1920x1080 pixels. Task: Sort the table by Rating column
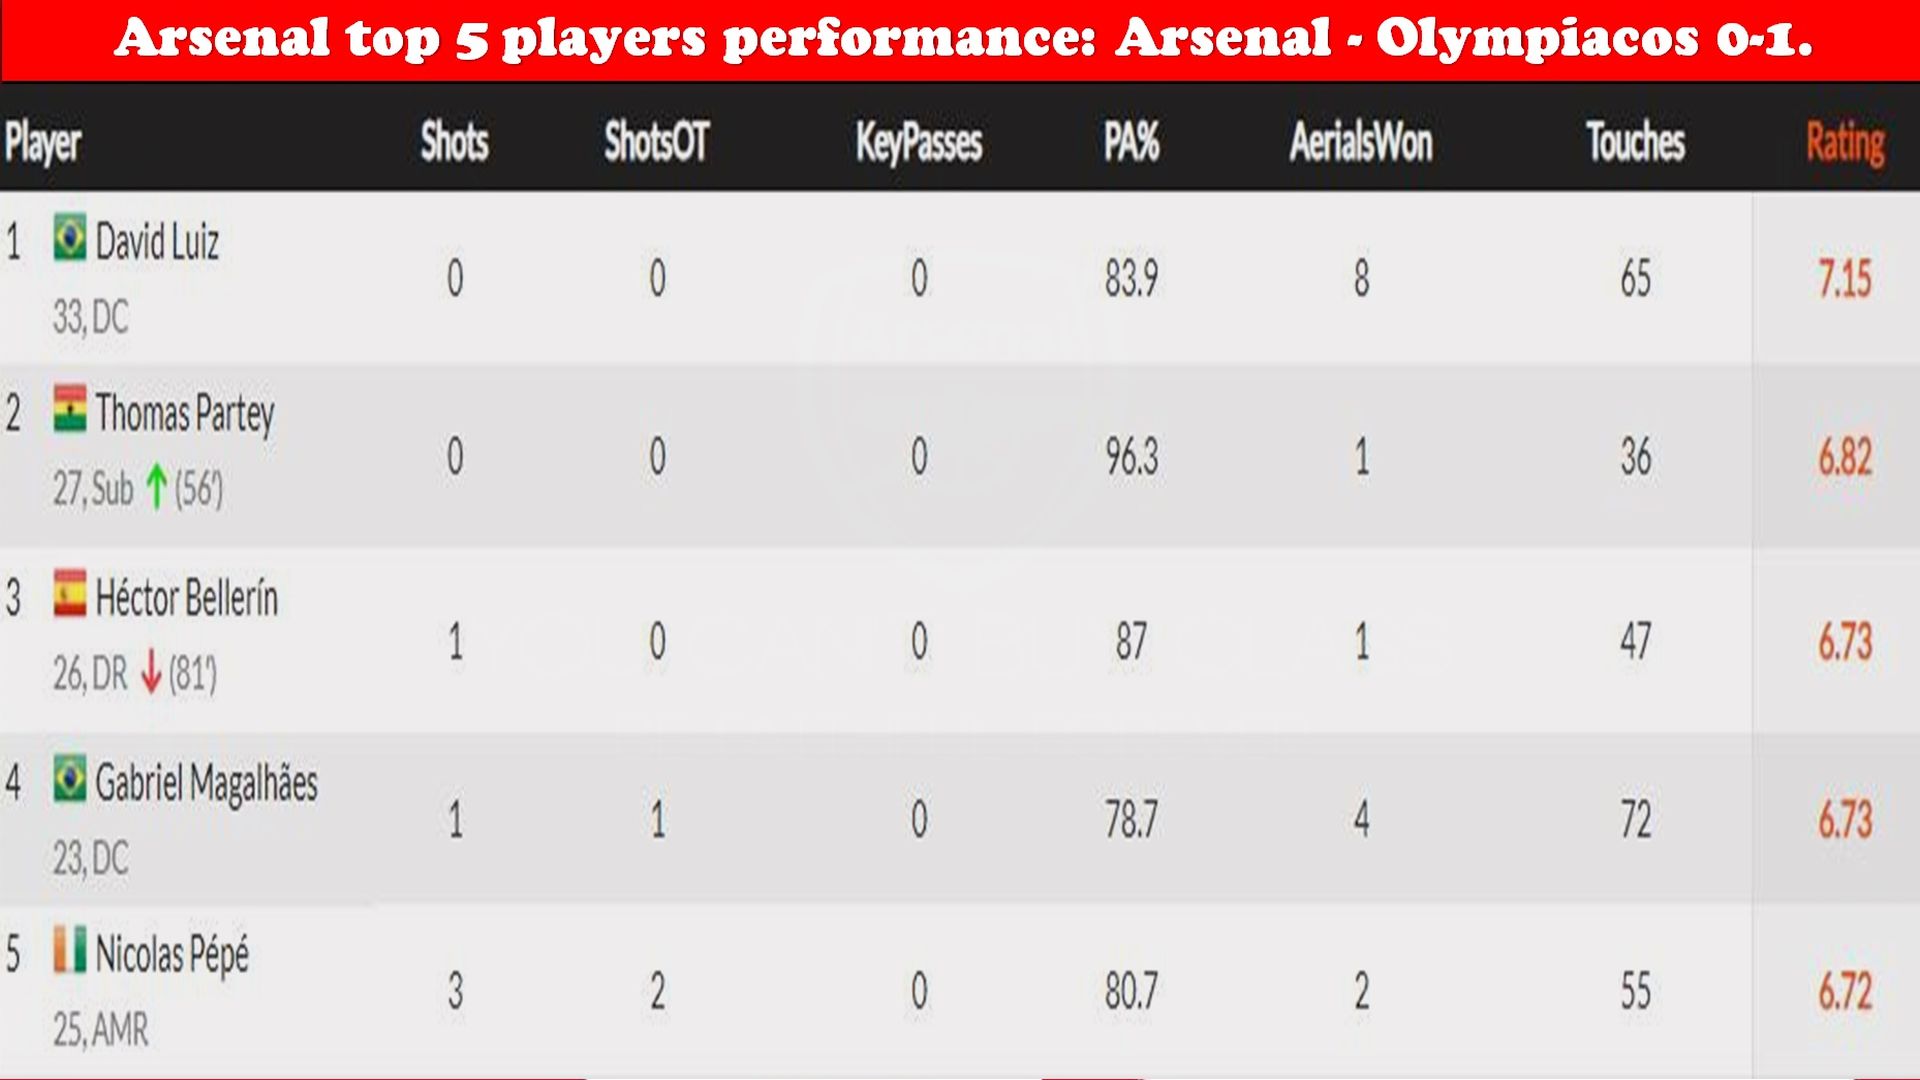coord(1845,143)
